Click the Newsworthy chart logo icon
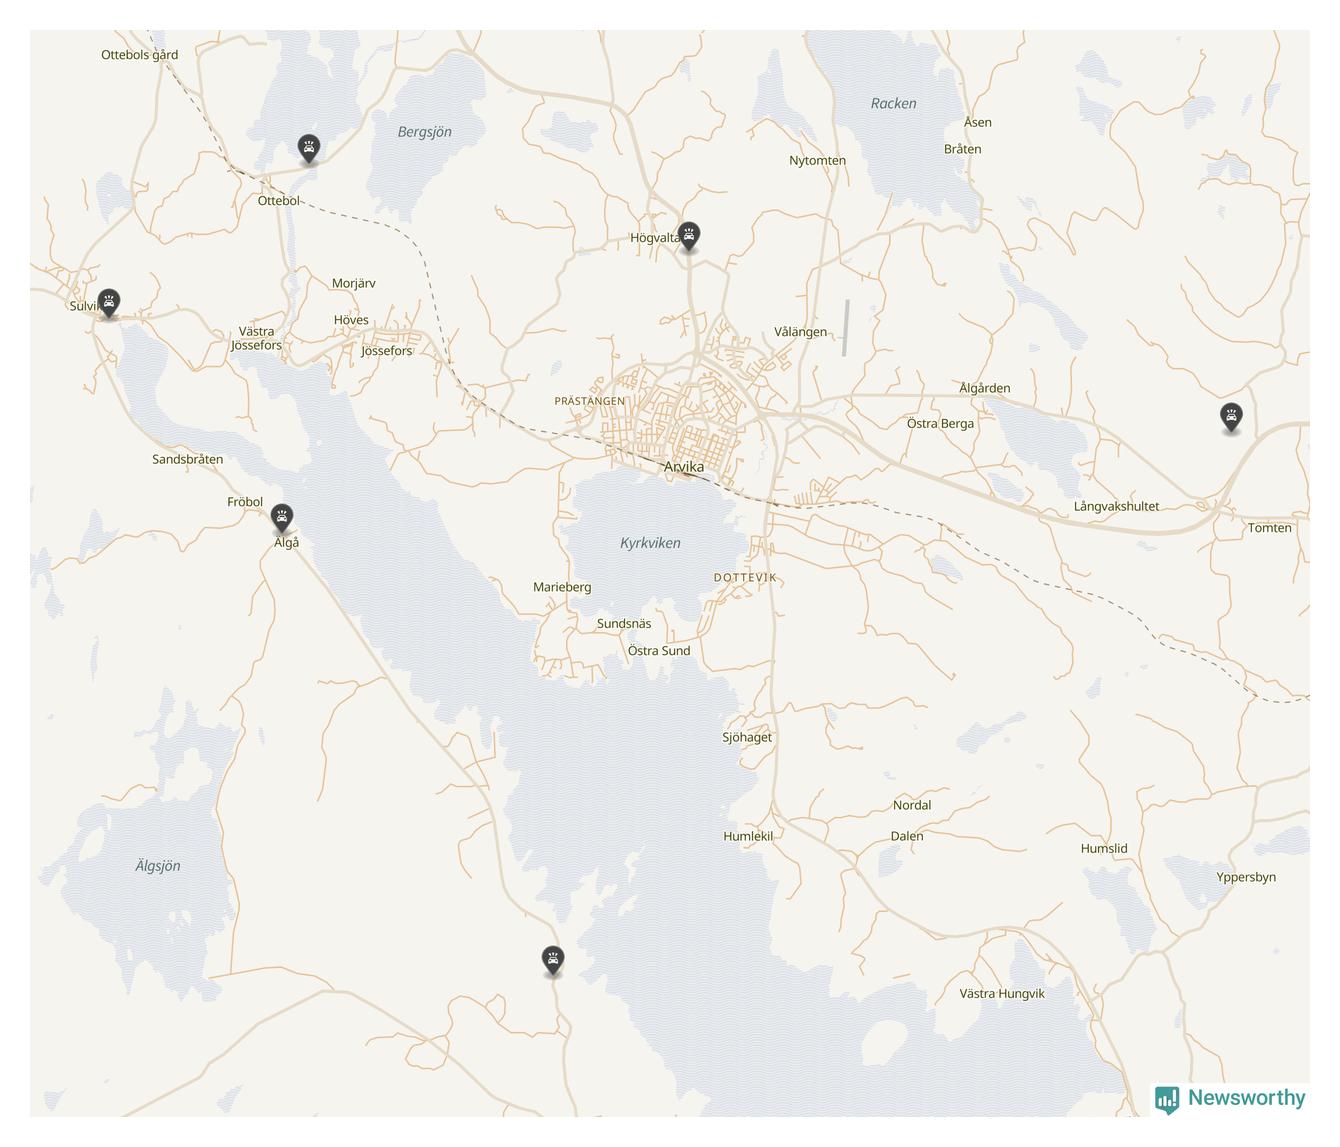The height and width of the screenshot is (1147, 1340). (x=1166, y=1099)
